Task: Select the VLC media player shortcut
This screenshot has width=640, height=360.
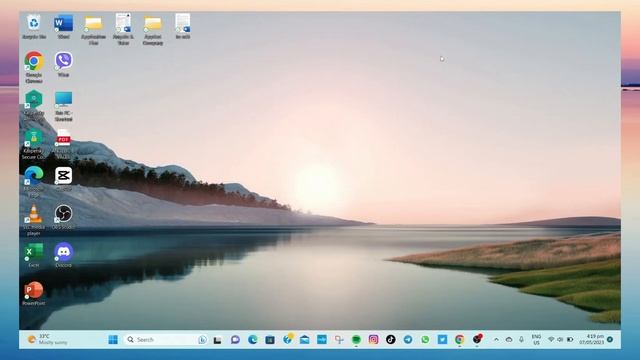Action: tap(34, 220)
